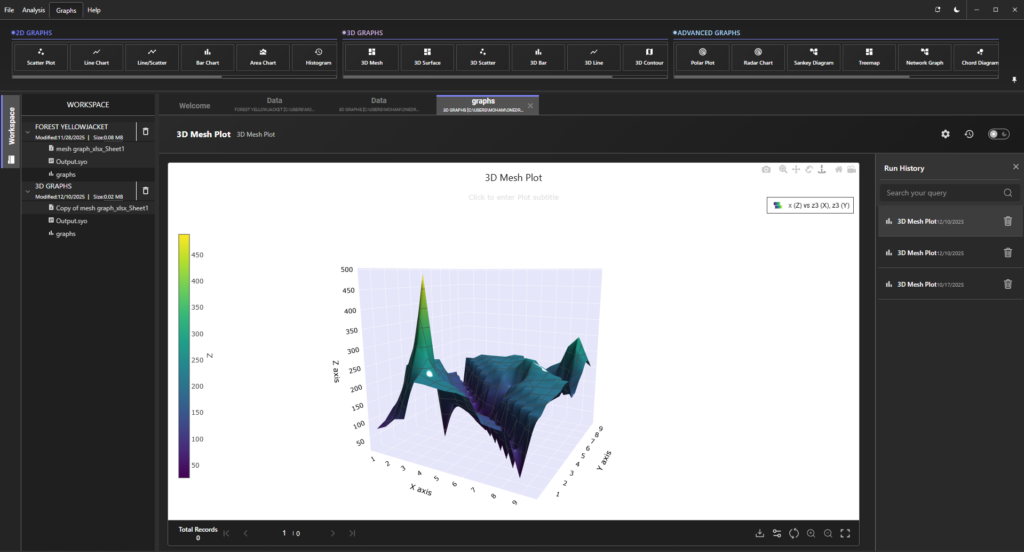This screenshot has height=552, width=1024.
Task: Toggle the x (Z) vs z3 legend entry
Action: (810, 205)
